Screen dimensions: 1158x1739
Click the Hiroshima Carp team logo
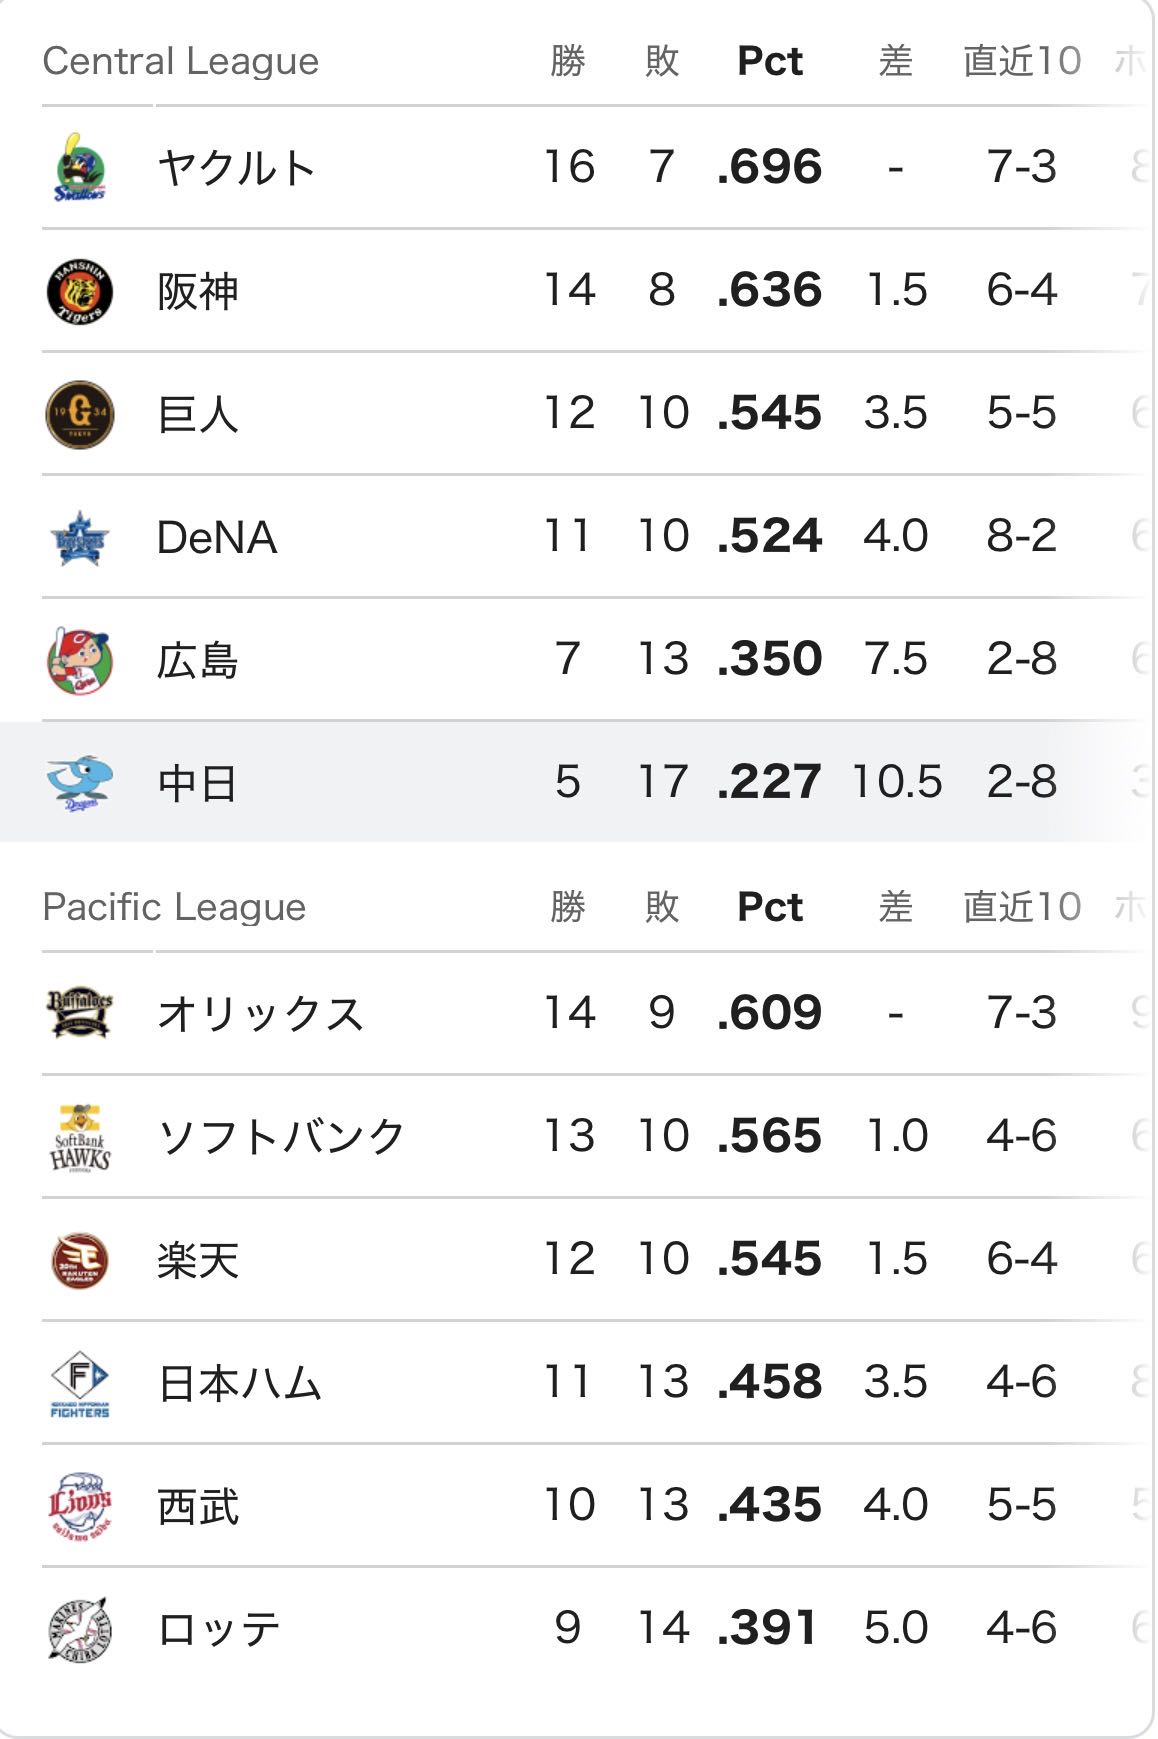click(80, 660)
